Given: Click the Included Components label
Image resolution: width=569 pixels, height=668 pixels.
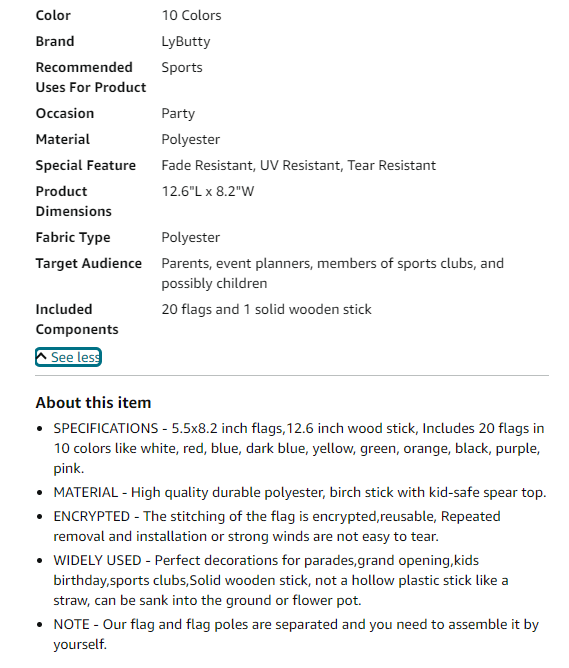Looking at the screenshot, I should [77, 320].
